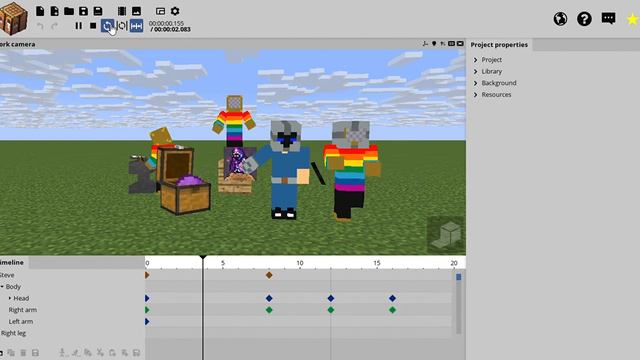Click the duplicate timeline icon
Screen dimensions: 640x360
11,353
